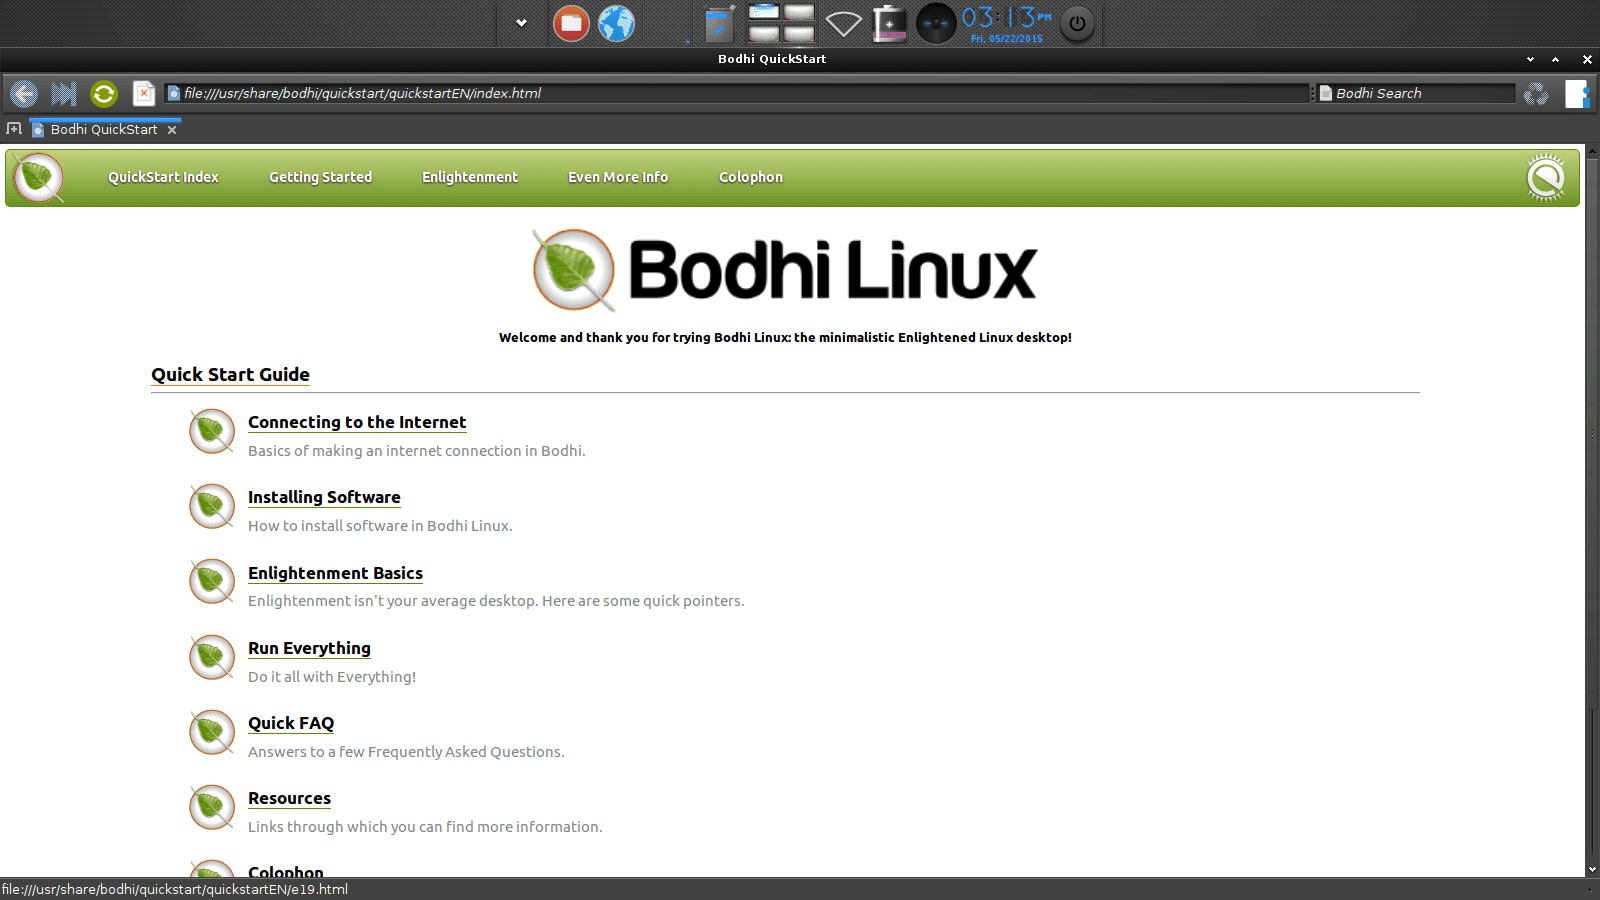Click leaf icon beside Connecting to the Internet
1600x900 pixels.
212,432
